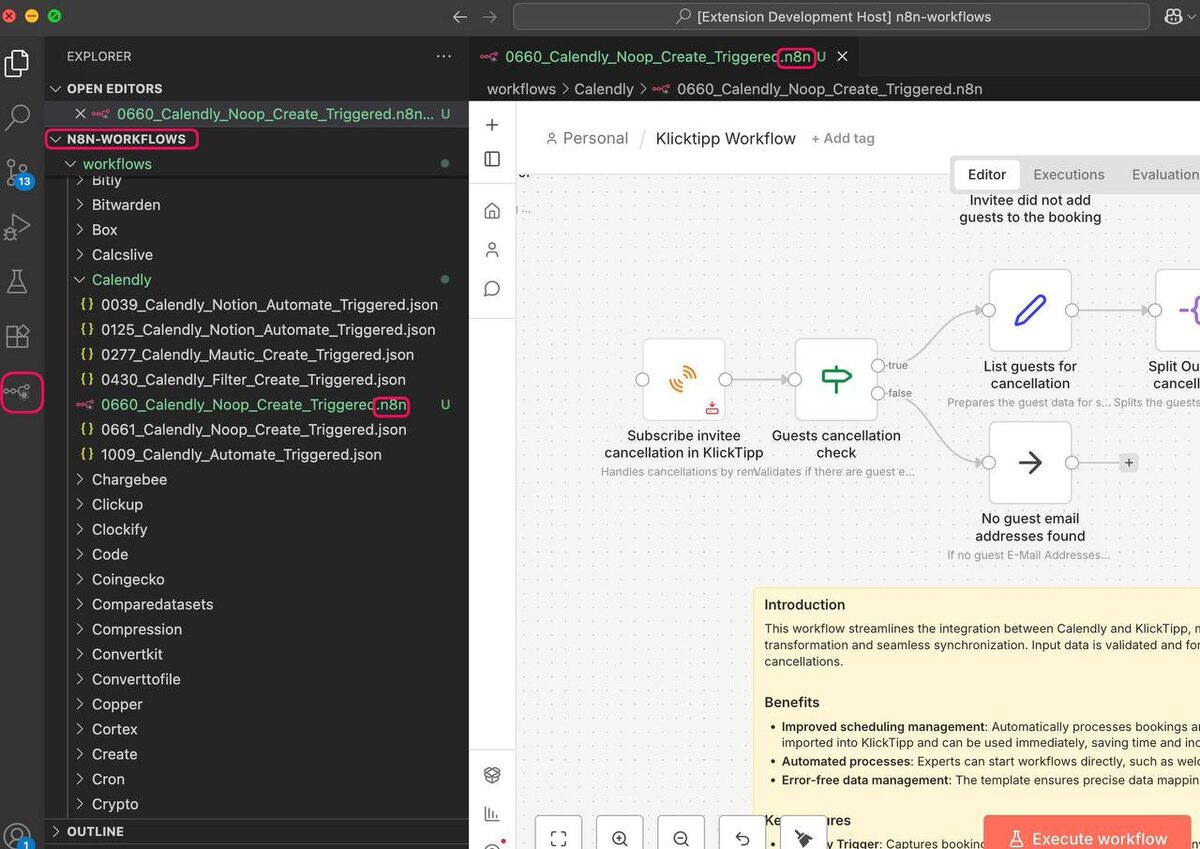Open the Testing flask view

pos(17,282)
